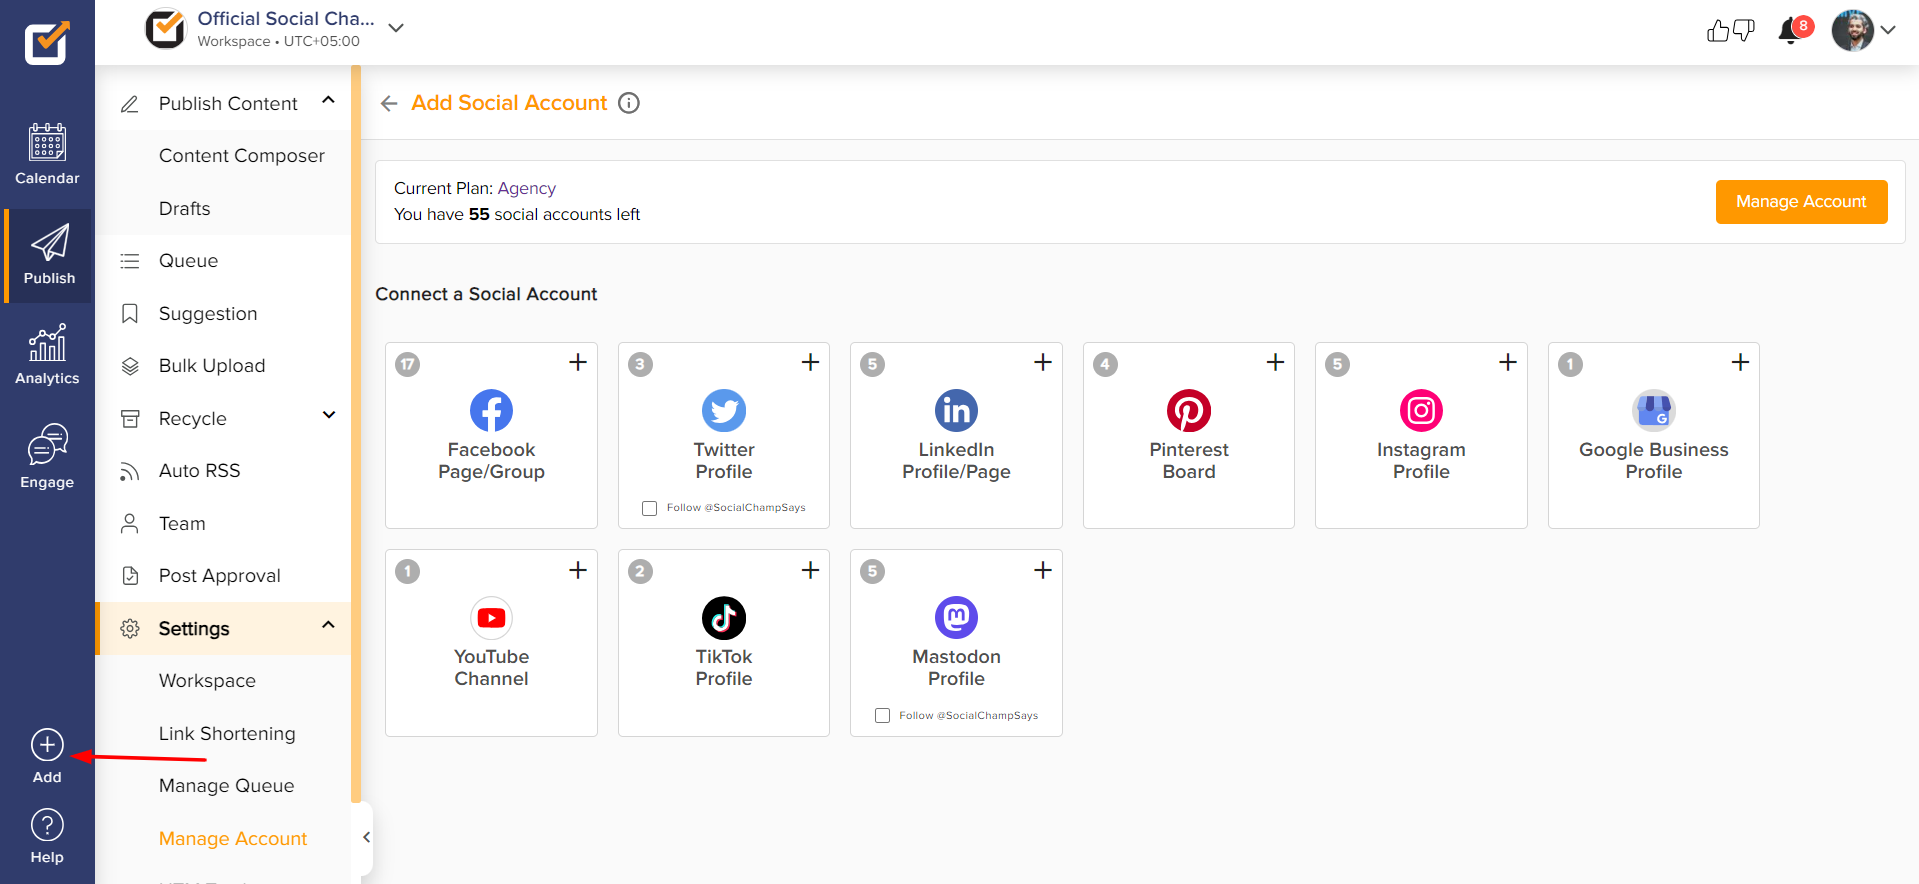1919x884 pixels.
Task: Add a Twitter Profile with plus icon
Action: click(811, 362)
